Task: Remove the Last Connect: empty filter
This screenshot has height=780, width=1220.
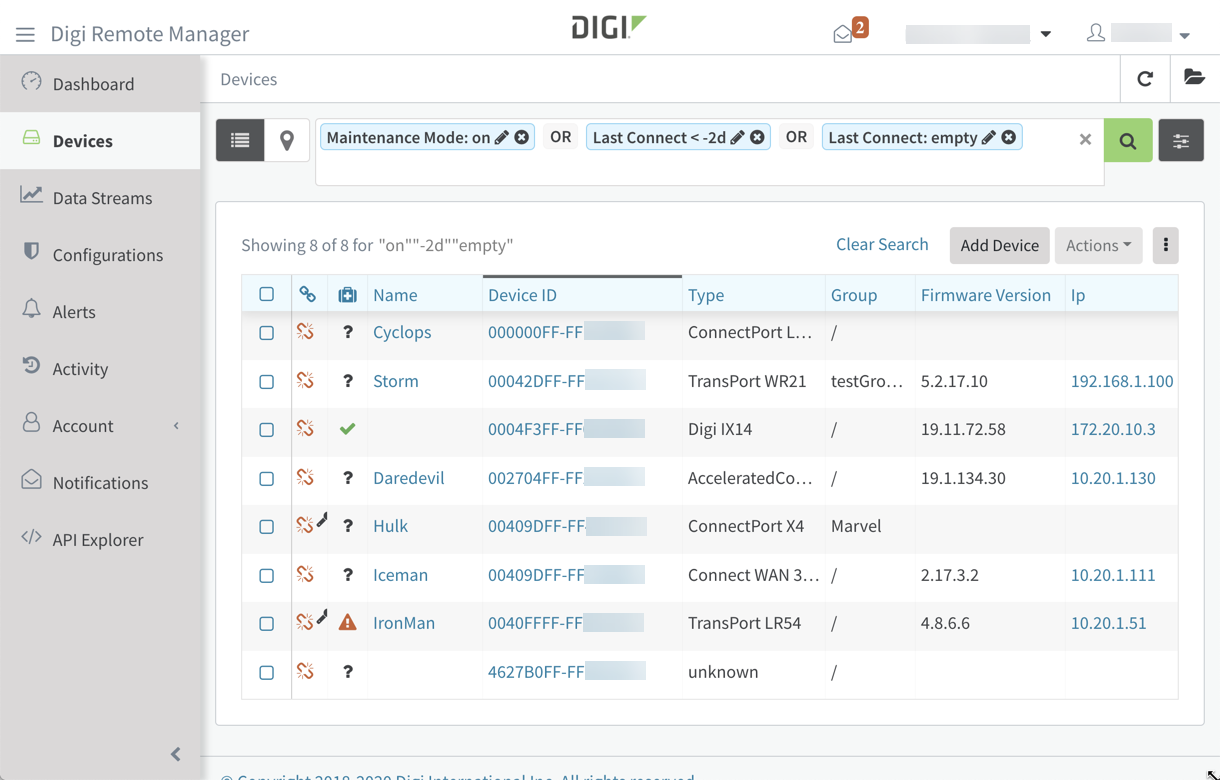Action: coord(1009,138)
